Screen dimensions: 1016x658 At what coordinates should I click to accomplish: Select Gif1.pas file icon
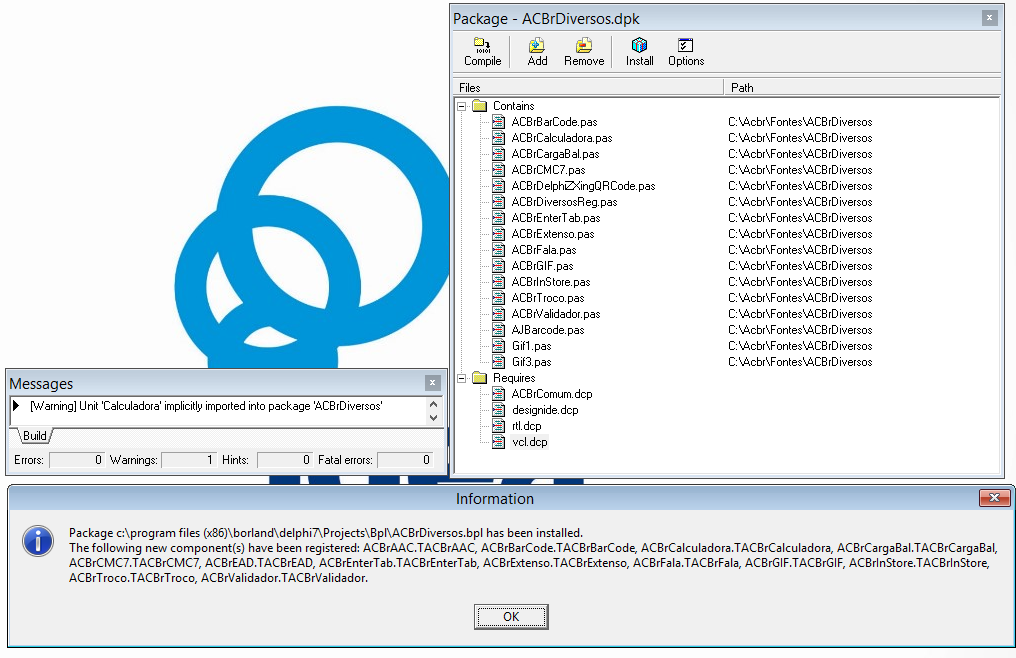coord(498,346)
